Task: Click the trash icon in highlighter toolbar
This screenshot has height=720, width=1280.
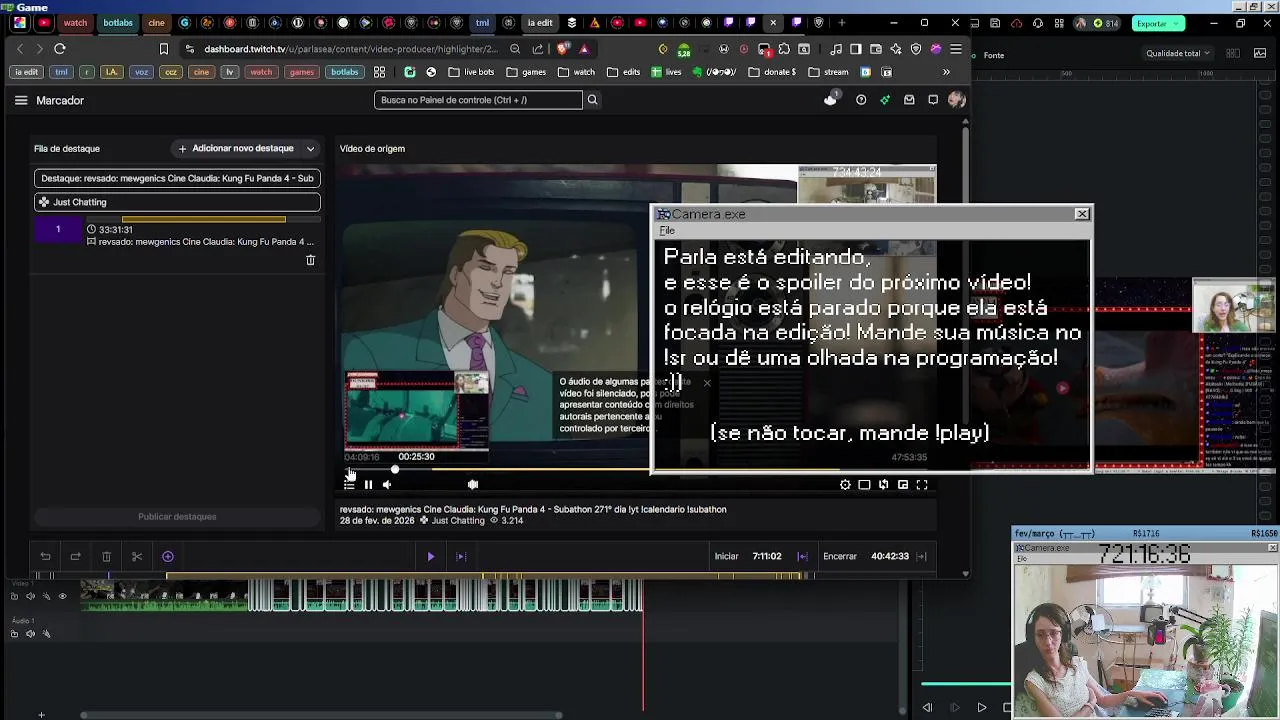Action: (x=106, y=557)
